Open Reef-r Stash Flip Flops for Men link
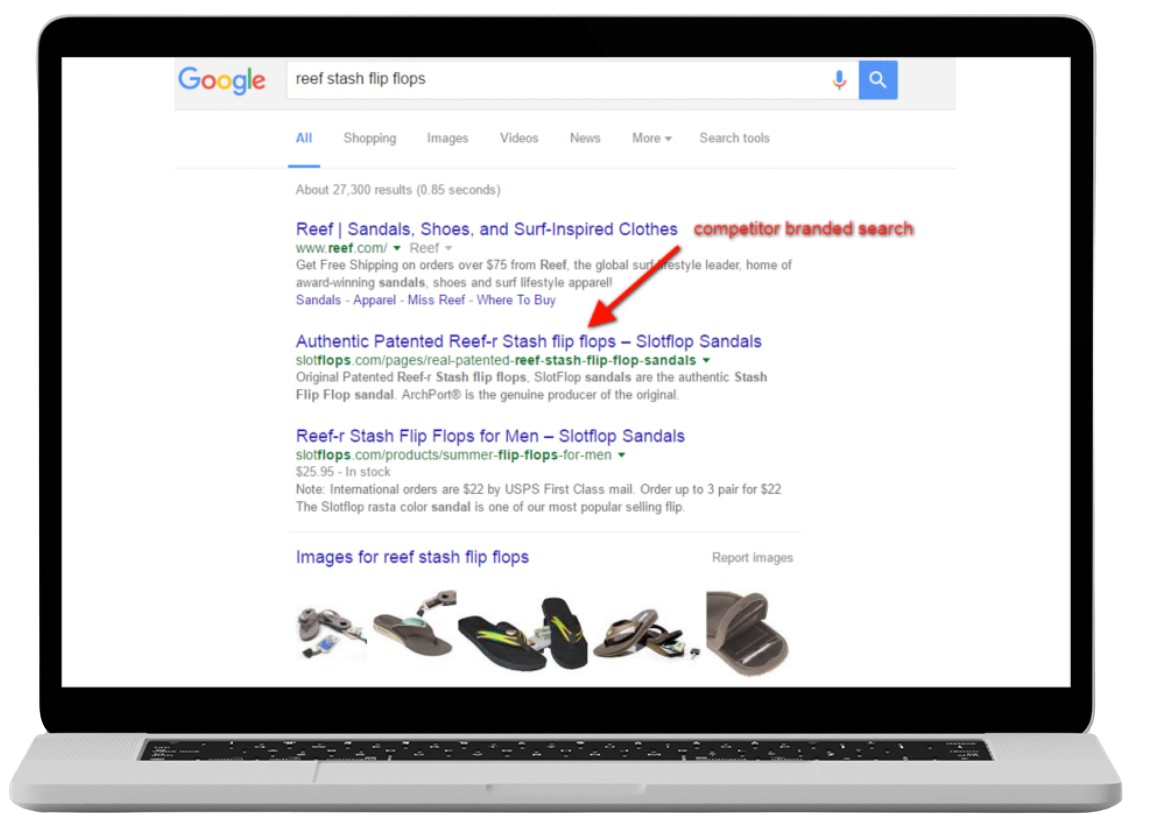 pyautogui.click(x=490, y=436)
